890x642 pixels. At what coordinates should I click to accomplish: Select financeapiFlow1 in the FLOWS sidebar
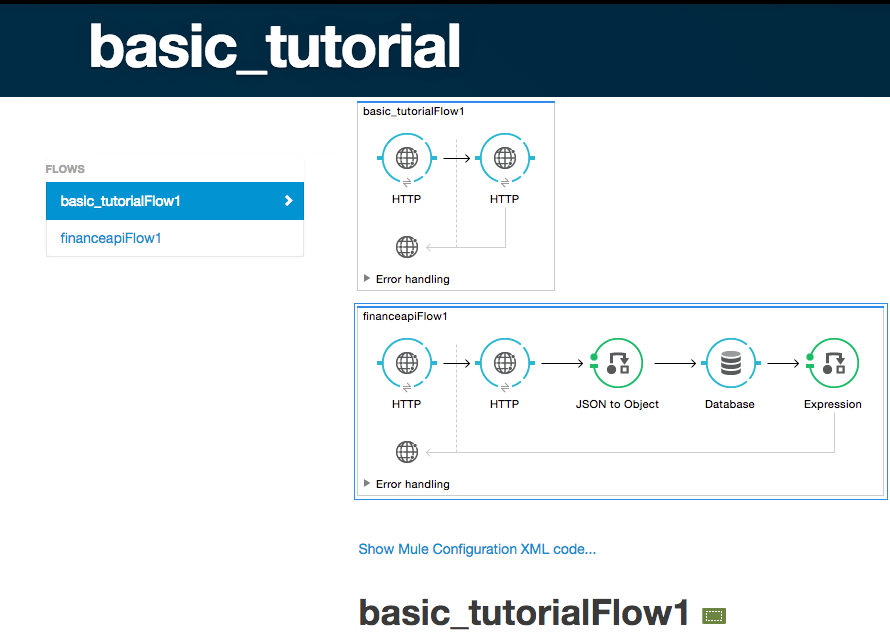coord(113,238)
